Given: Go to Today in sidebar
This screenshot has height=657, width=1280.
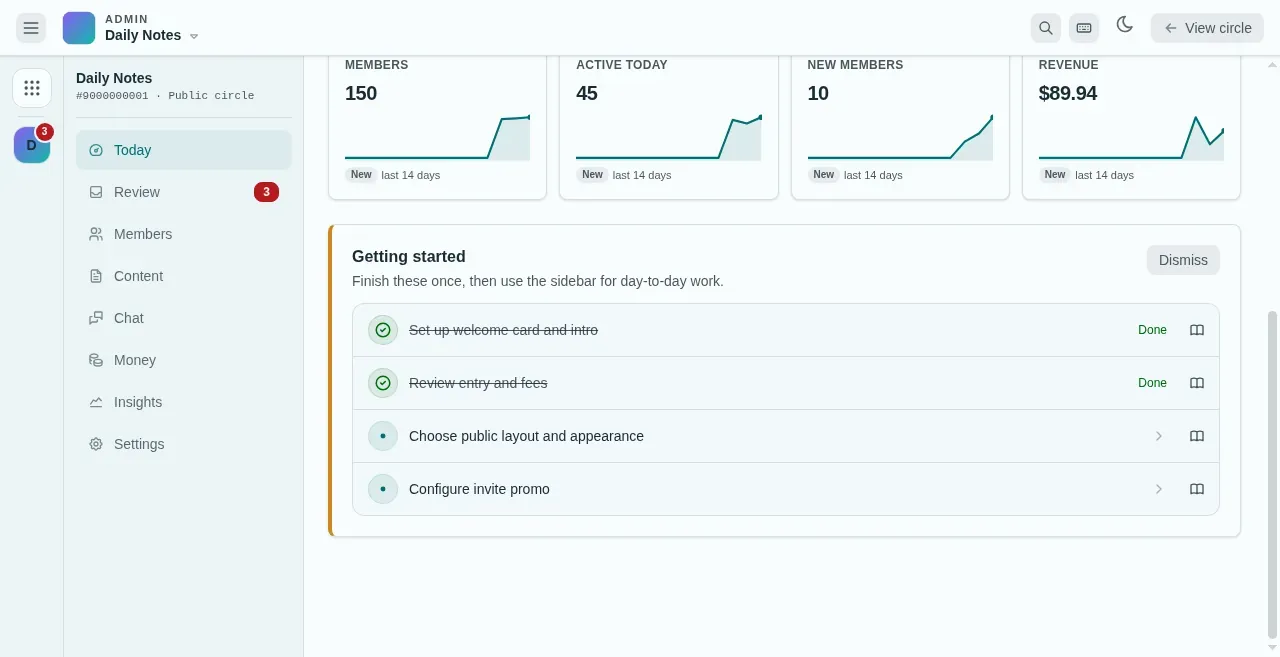Looking at the screenshot, I should 184,150.
